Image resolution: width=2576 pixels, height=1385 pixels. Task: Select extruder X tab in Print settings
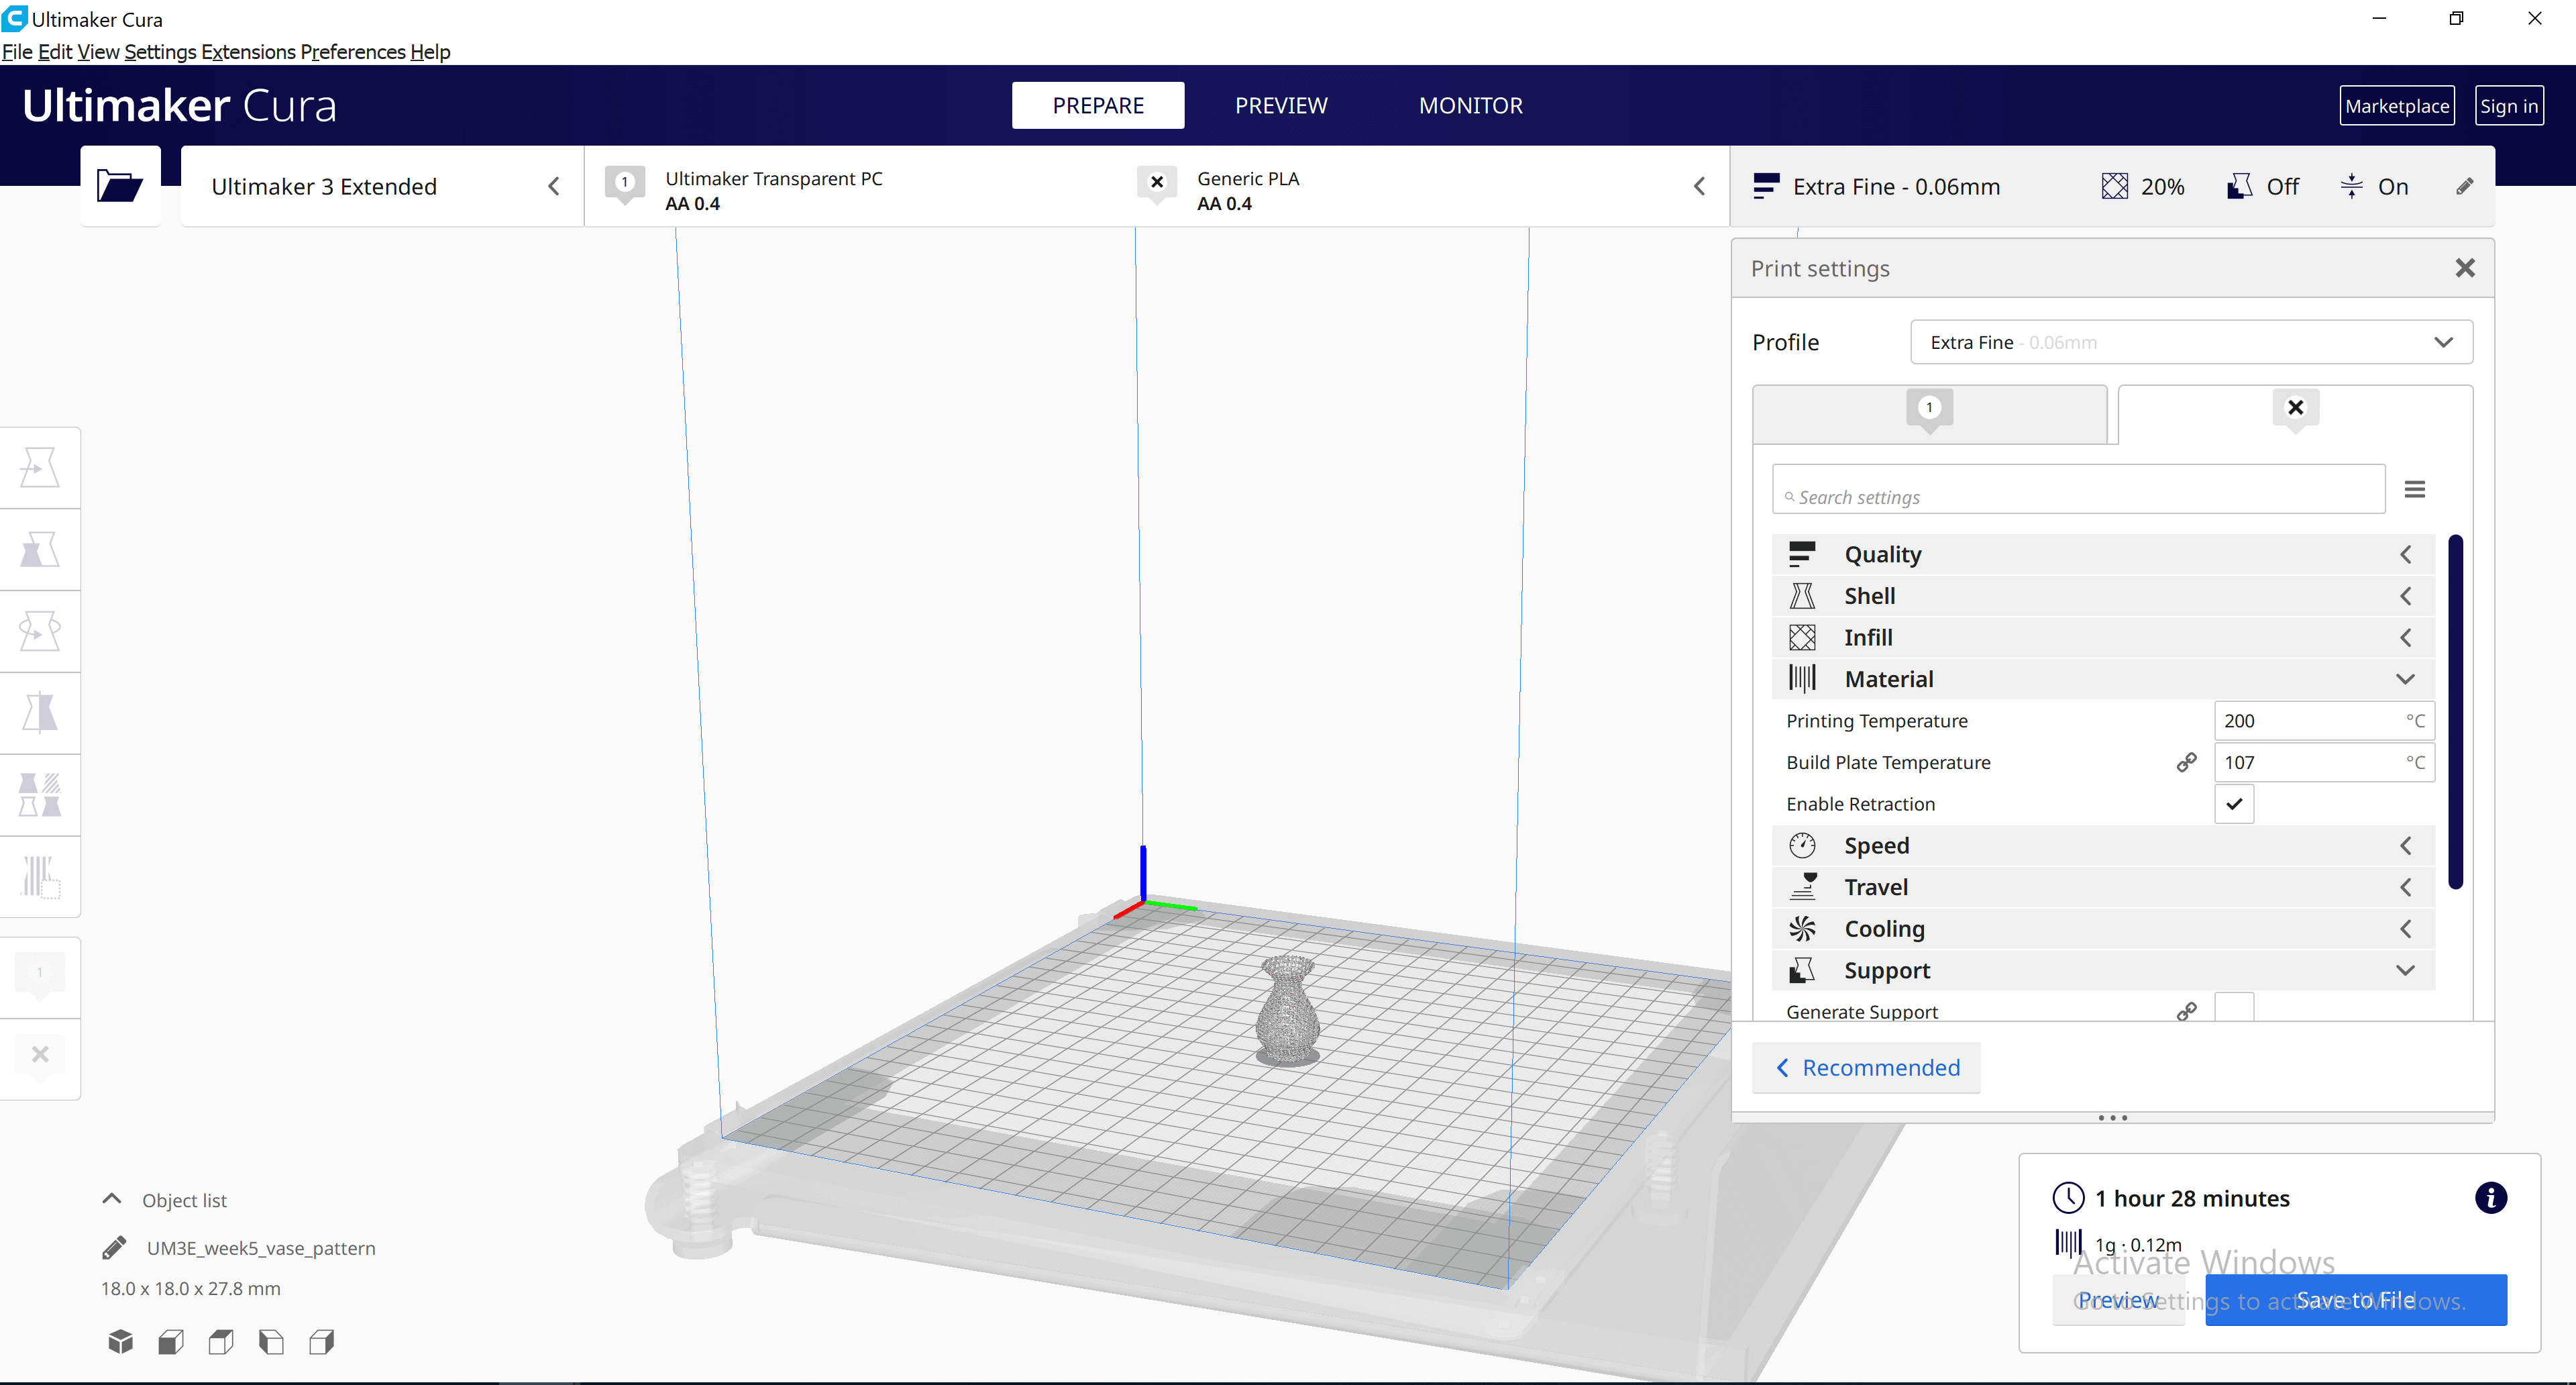2295,414
